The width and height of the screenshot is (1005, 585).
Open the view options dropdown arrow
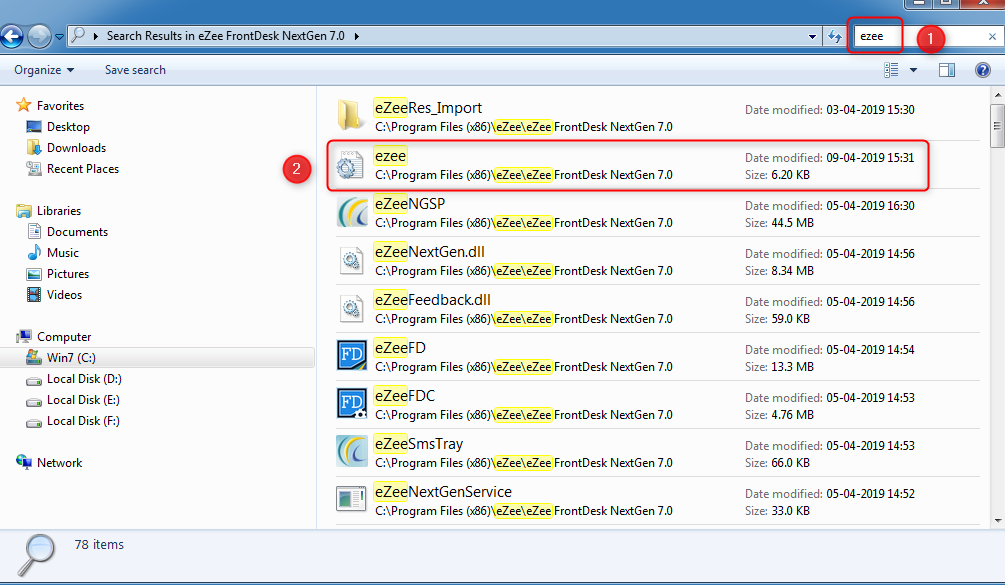913,70
